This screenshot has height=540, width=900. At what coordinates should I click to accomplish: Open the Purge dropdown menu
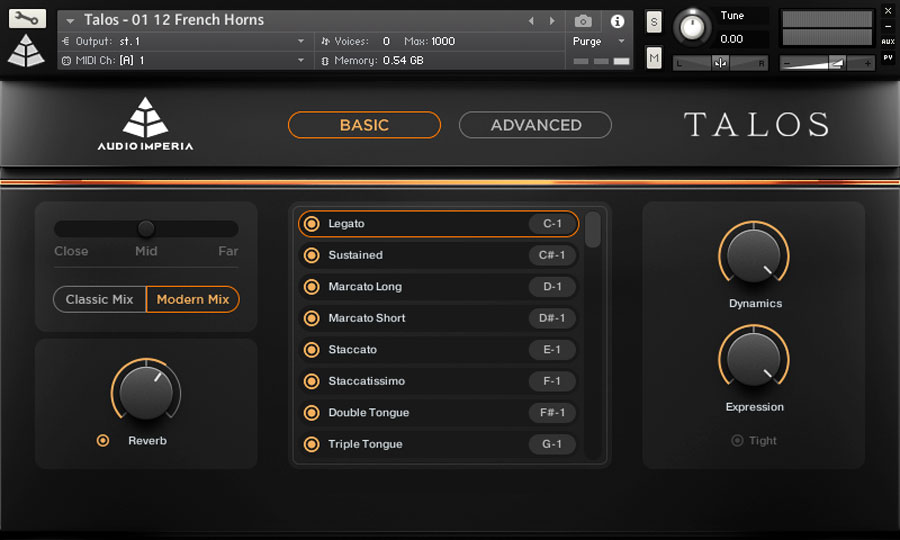[x=622, y=41]
